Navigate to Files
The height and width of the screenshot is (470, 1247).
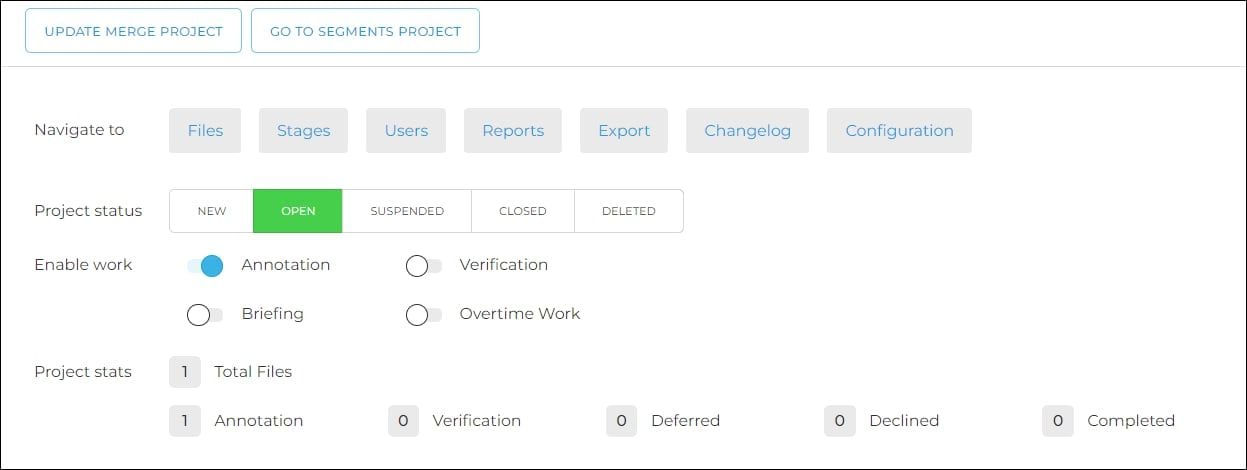(x=205, y=131)
